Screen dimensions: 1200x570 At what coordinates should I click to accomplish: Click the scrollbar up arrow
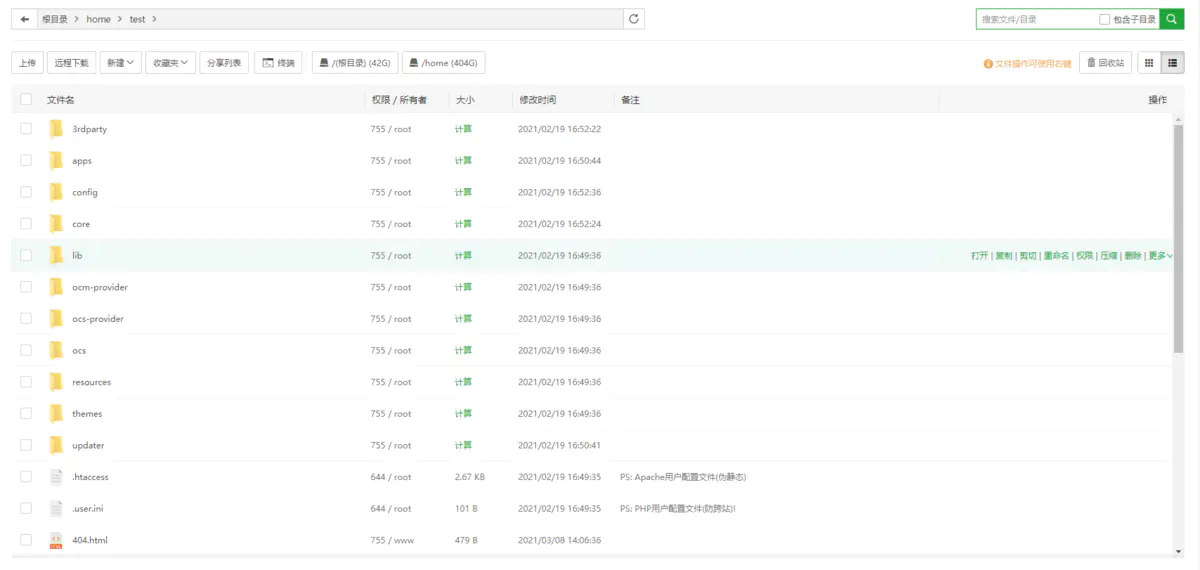click(x=1178, y=119)
